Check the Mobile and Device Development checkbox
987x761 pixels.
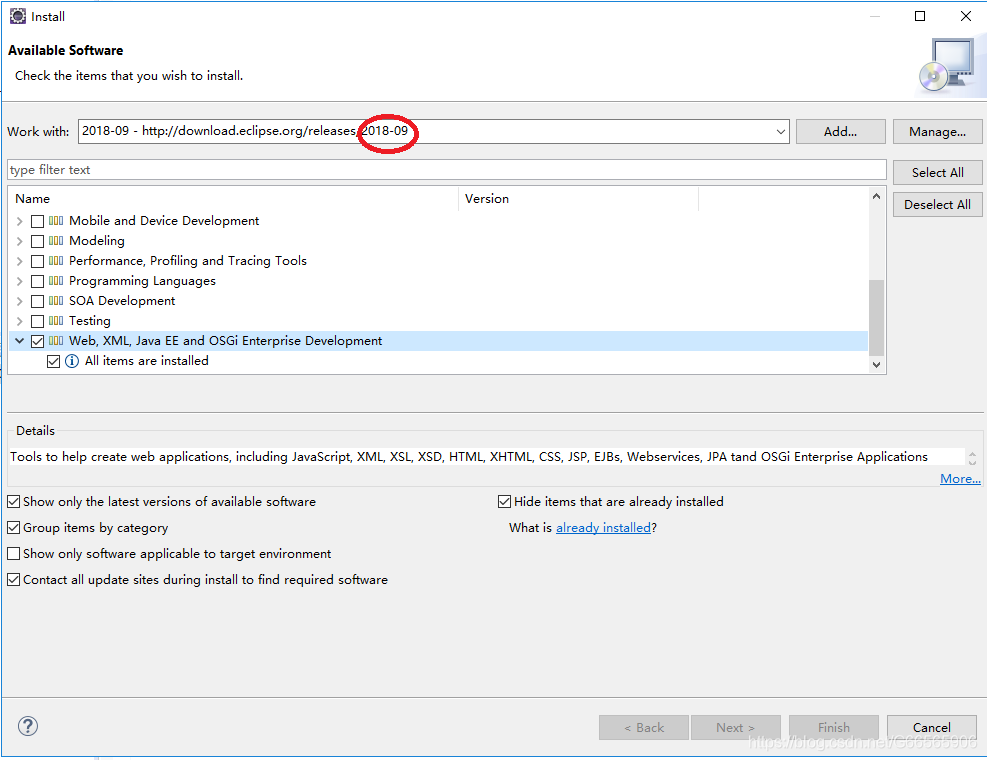[37, 222]
